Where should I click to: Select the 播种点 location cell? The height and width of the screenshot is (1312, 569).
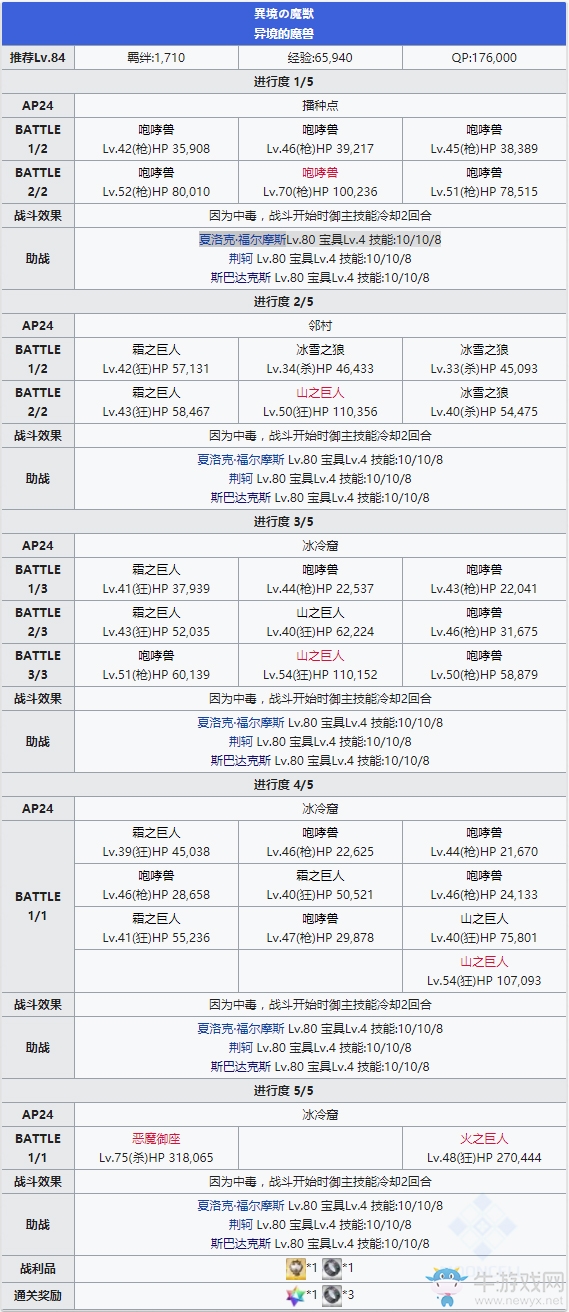(x=320, y=104)
